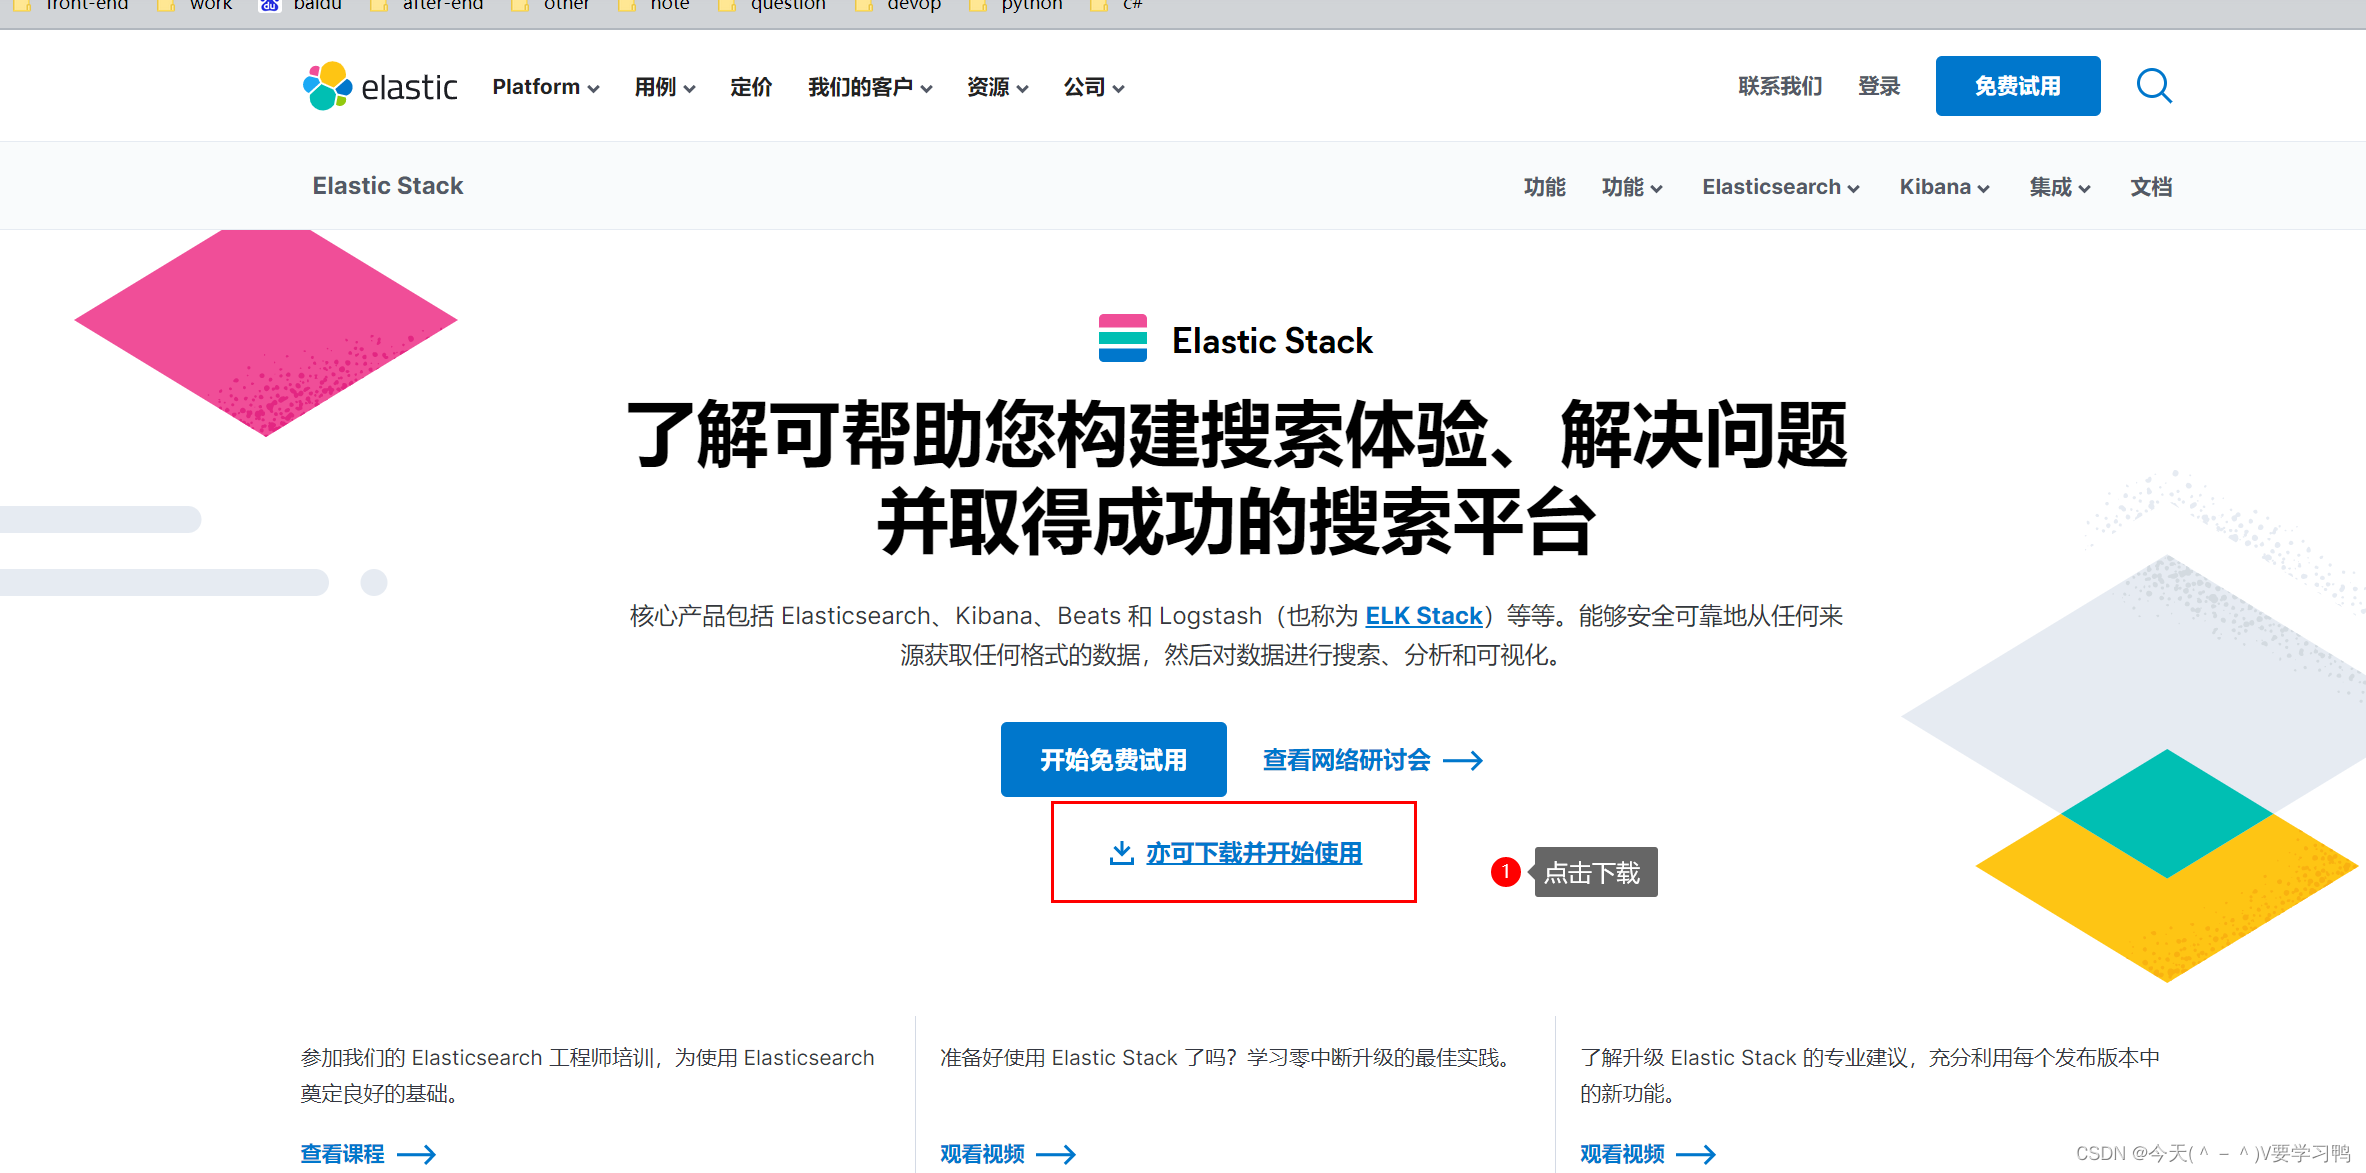
Task: Open the devop bookmarks folder
Action: pos(911,6)
